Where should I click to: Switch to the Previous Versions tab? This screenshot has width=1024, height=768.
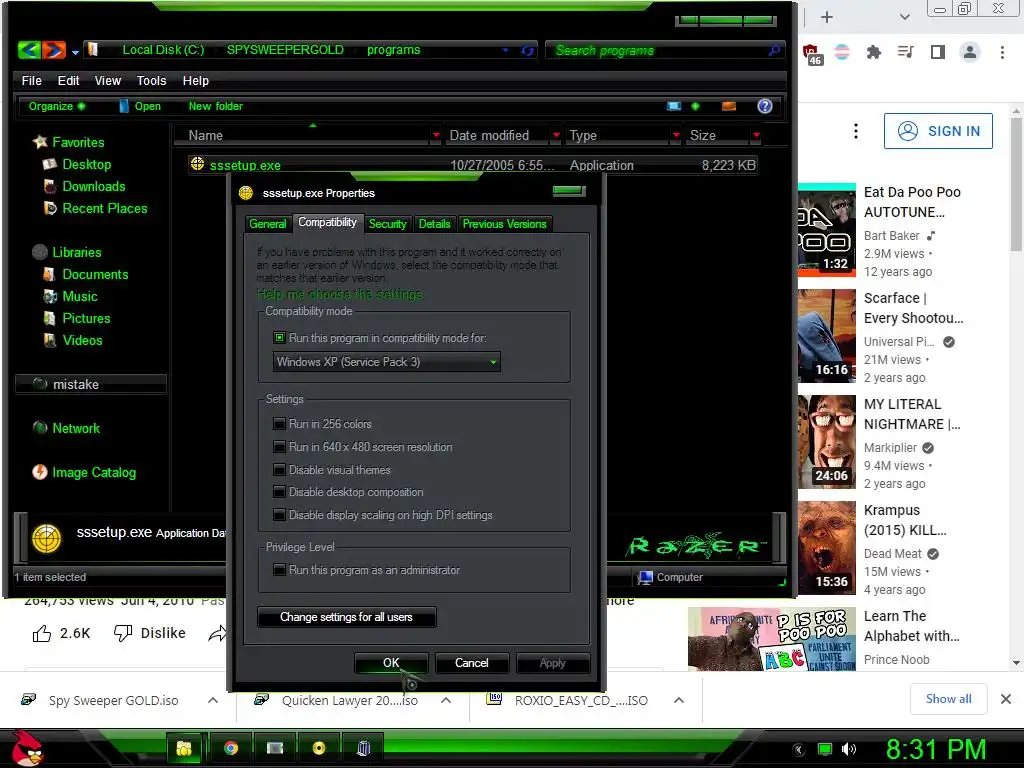pos(504,224)
